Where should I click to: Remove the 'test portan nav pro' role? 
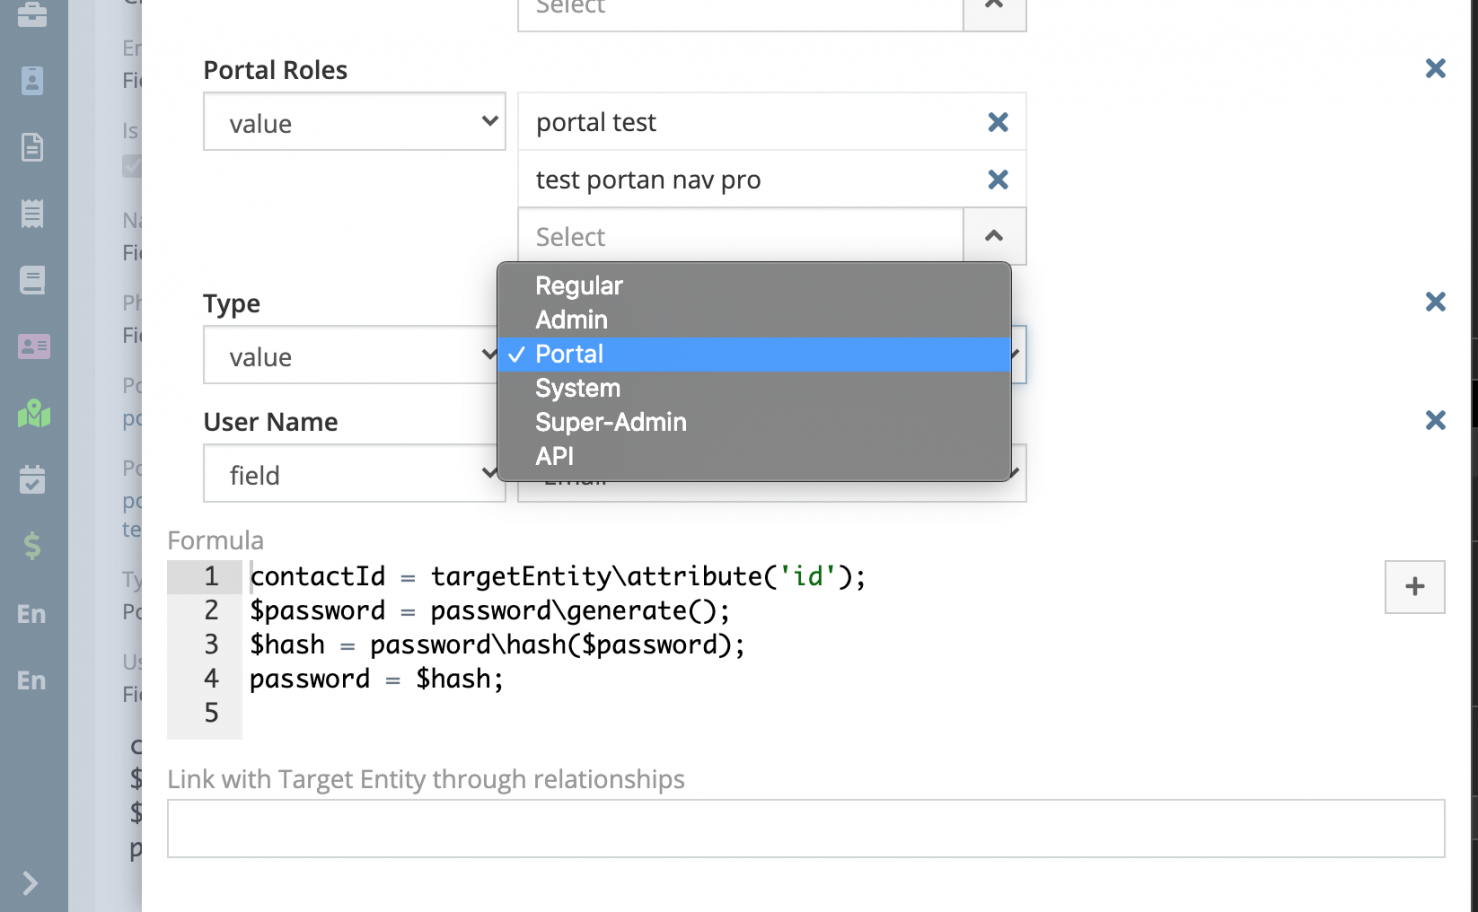997,180
